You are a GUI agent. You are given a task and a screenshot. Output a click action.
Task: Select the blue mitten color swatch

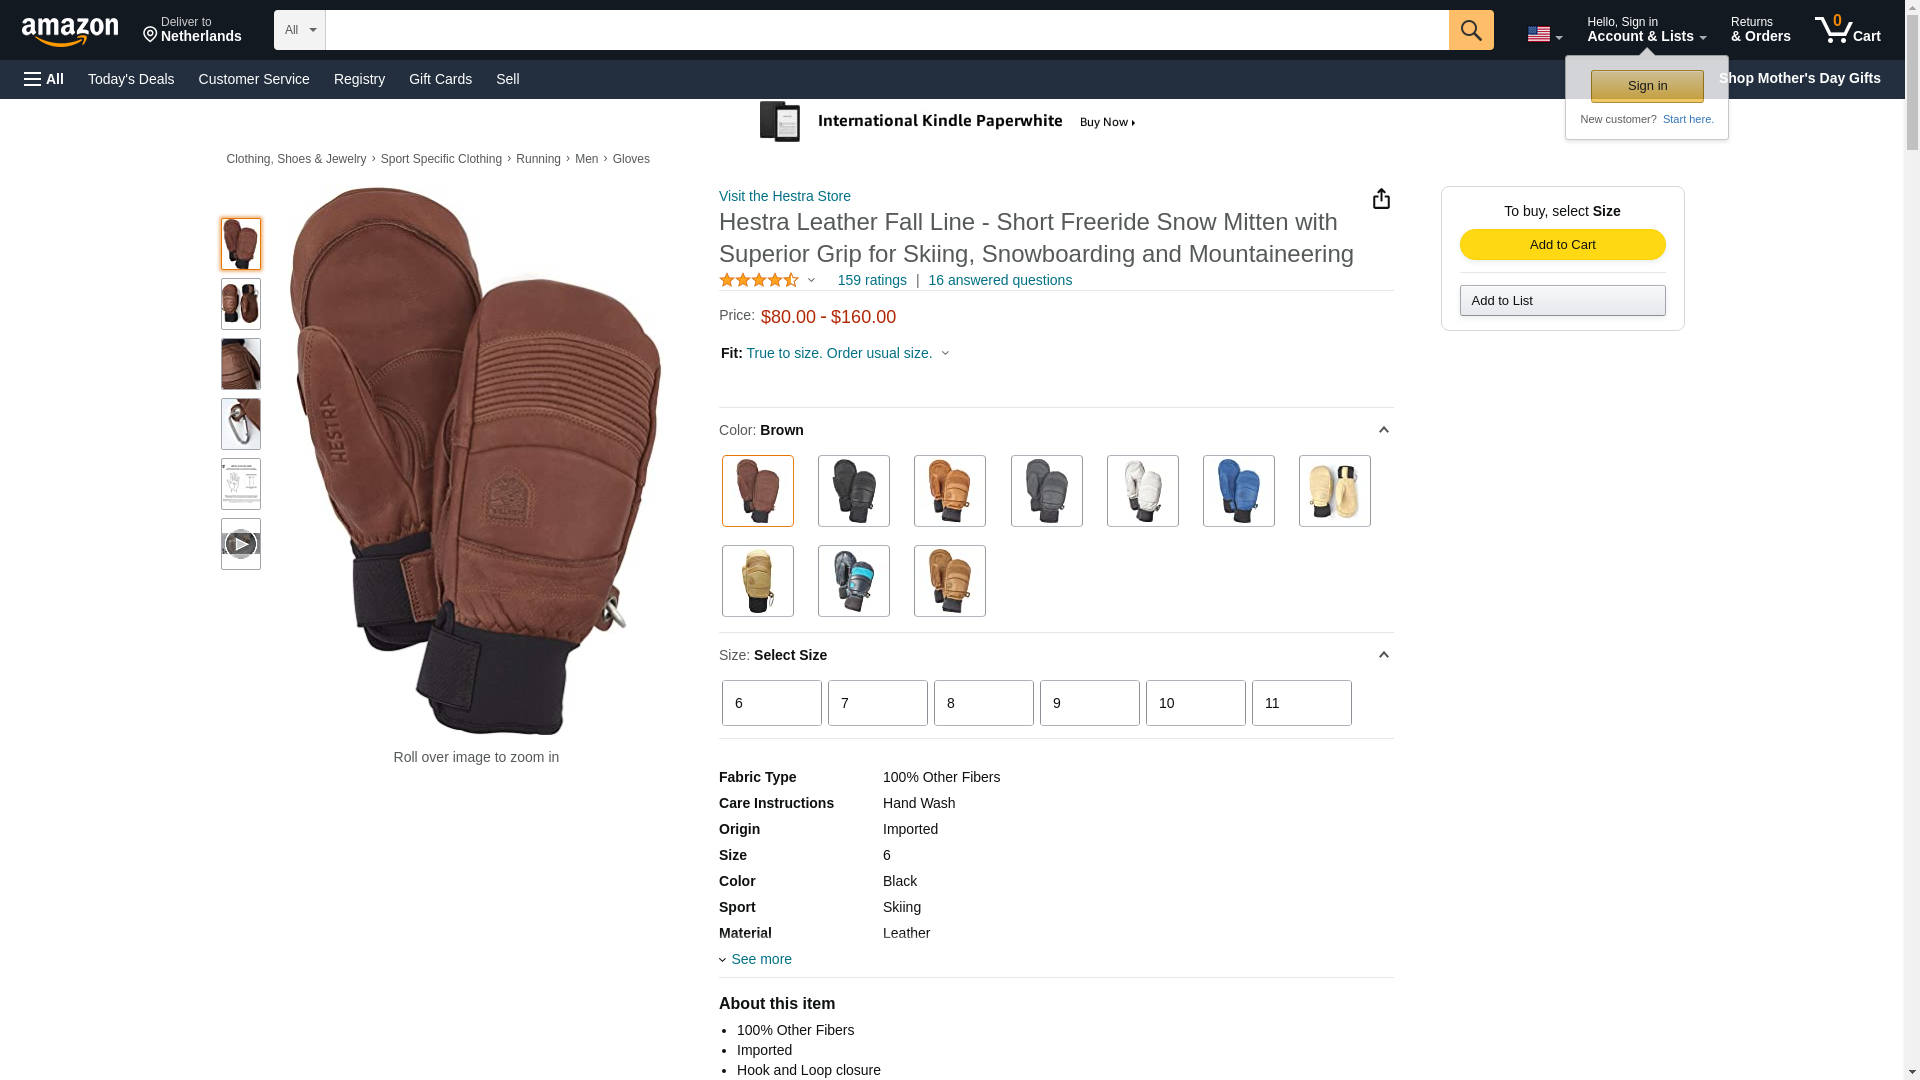click(x=1239, y=491)
